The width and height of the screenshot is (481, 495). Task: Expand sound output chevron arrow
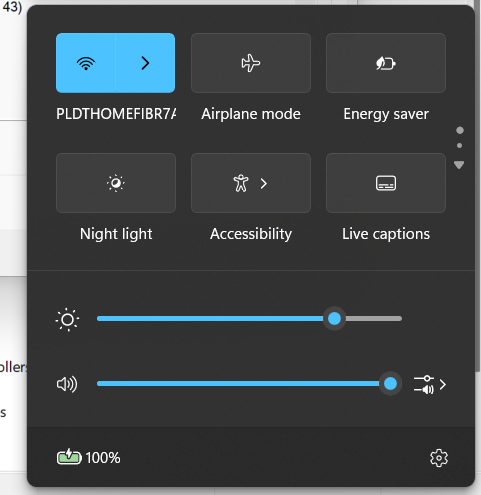click(442, 385)
